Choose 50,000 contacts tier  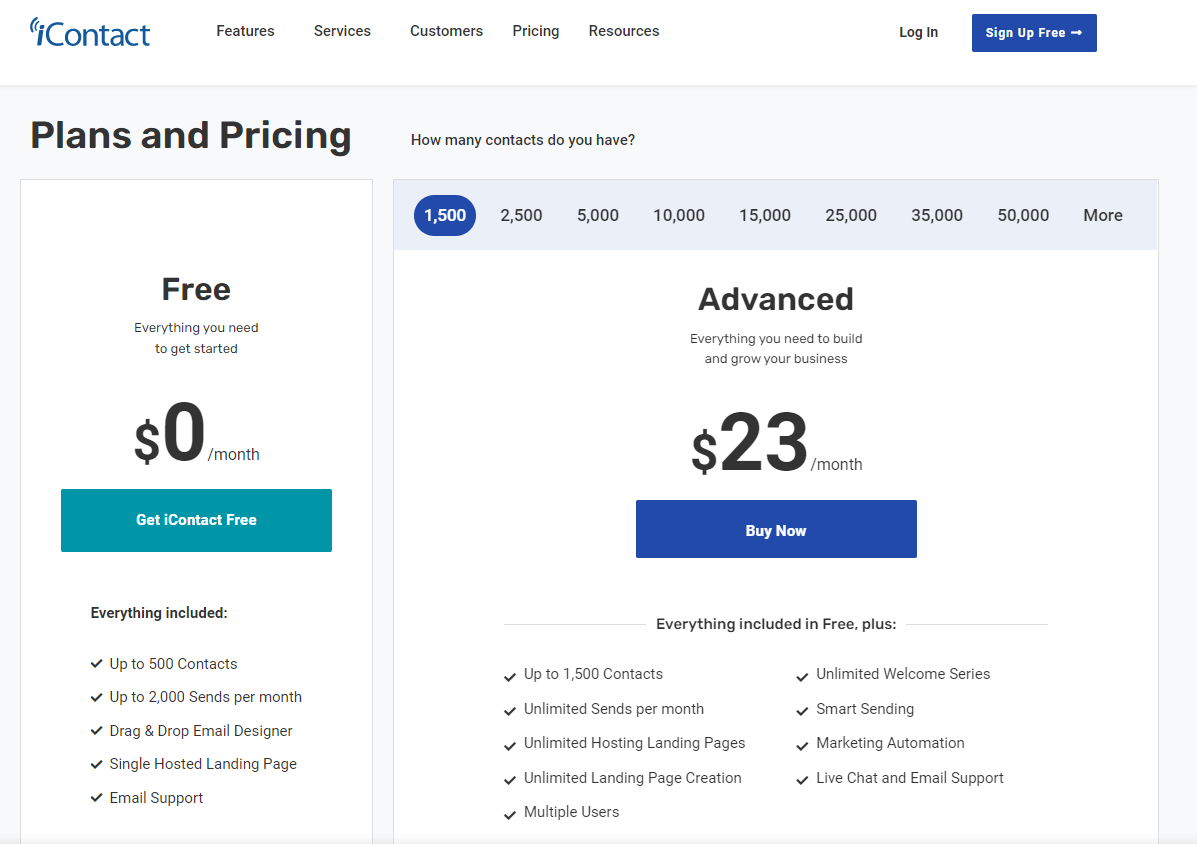click(1023, 215)
